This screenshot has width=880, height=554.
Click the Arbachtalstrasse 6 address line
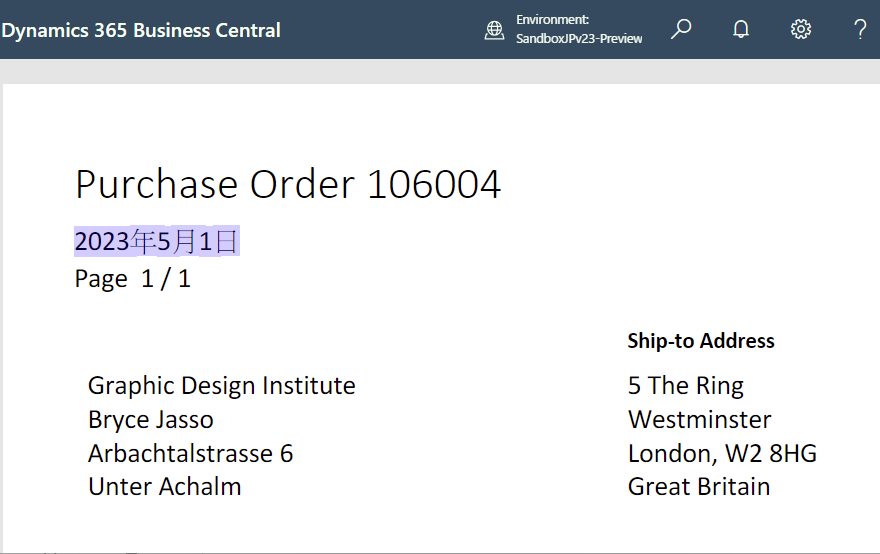tap(190, 454)
